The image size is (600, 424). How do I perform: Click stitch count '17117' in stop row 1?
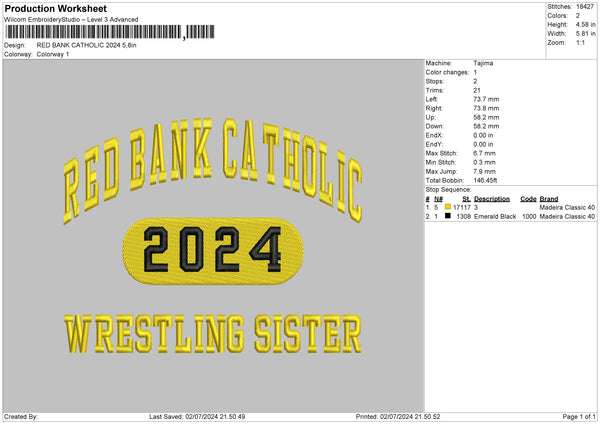[x=462, y=207]
